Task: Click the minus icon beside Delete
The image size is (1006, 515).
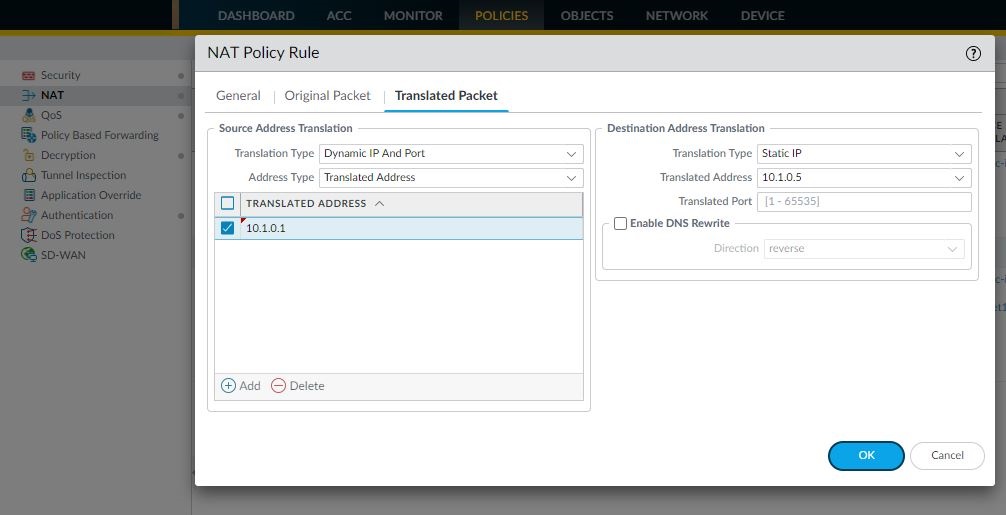Action: pyautogui.click(x=278, y=385)
